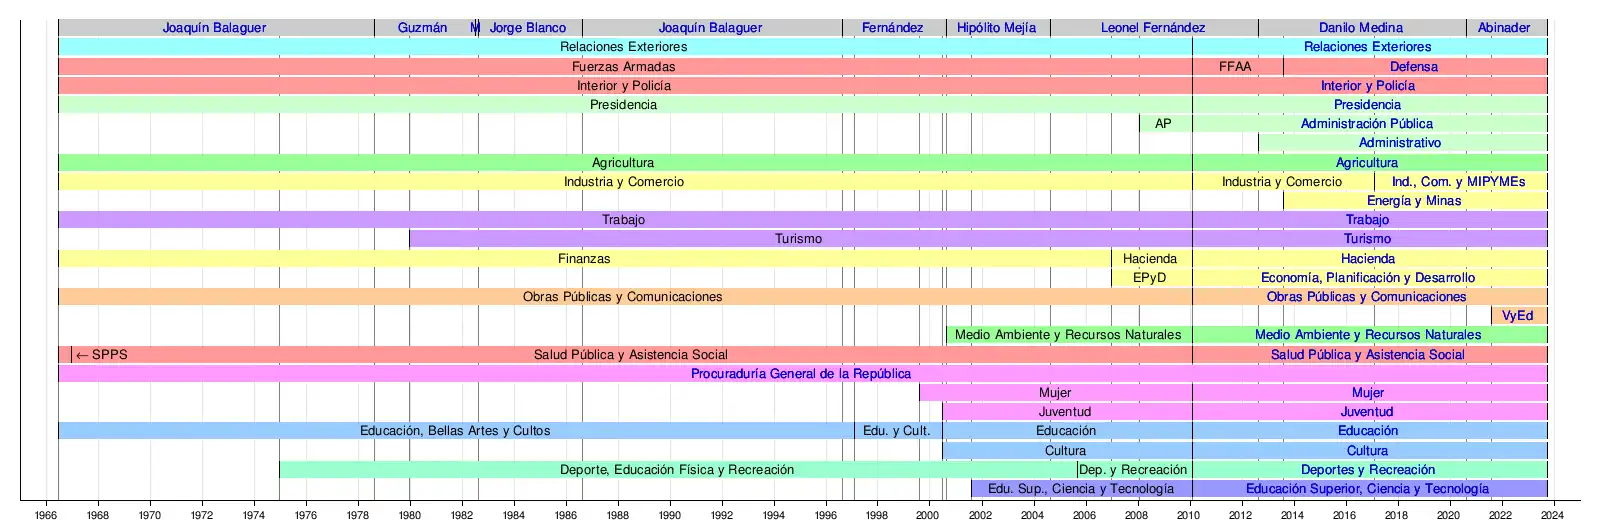Click the 1990 year axis label

(x=669, y=515)
